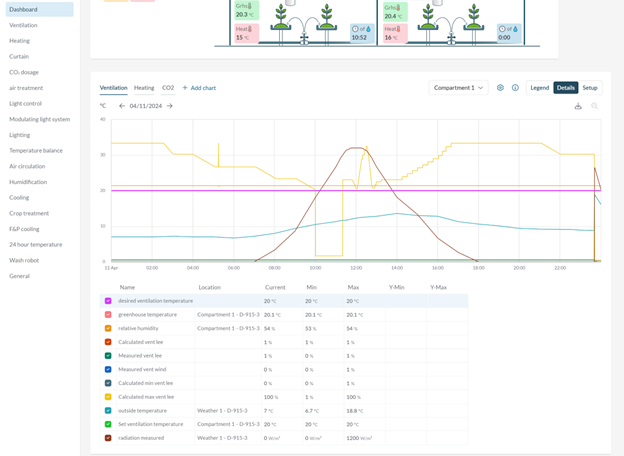This screenshot has height=456, width=624.
Task: Click the Legend button
Action: (x=539, y=88)
